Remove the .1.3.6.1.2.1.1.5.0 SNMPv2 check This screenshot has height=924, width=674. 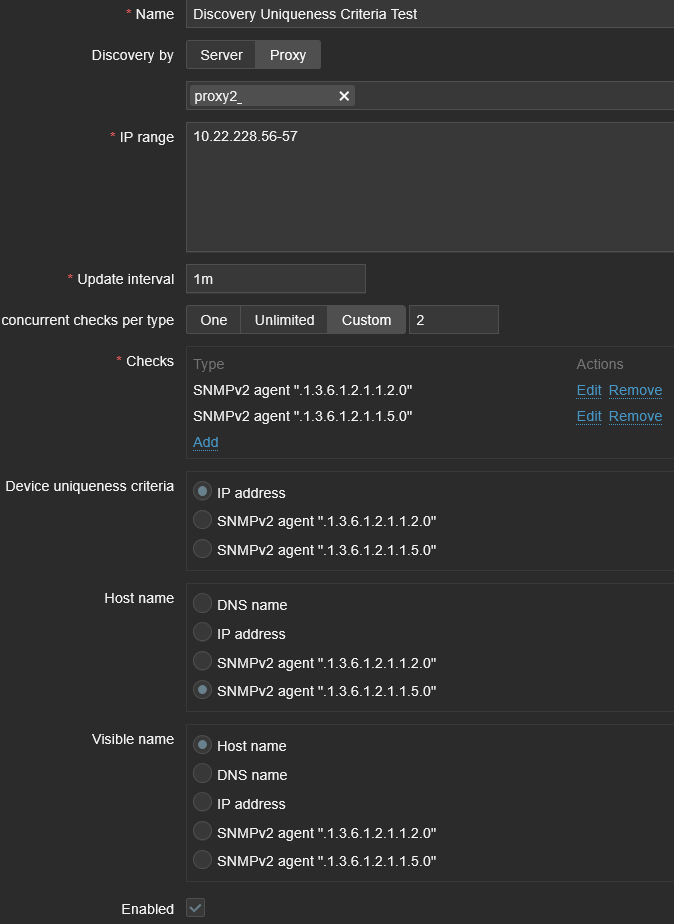point(635,416)
